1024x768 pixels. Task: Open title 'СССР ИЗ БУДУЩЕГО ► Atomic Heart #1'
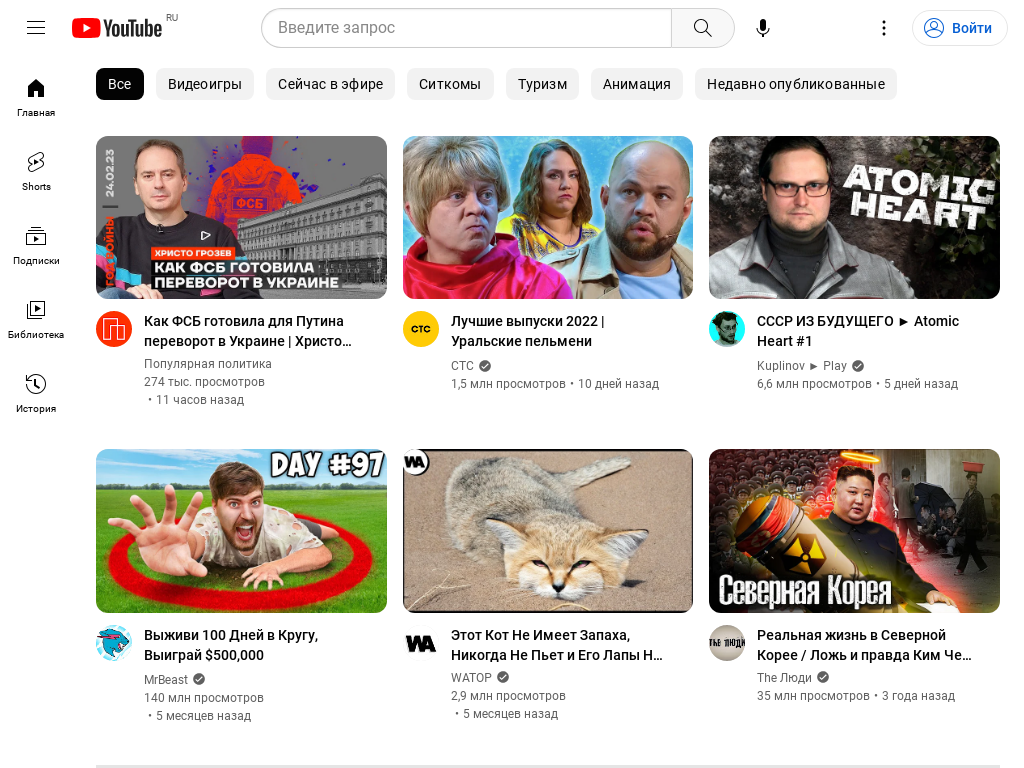pyautogui.click(x=858, y=331)
